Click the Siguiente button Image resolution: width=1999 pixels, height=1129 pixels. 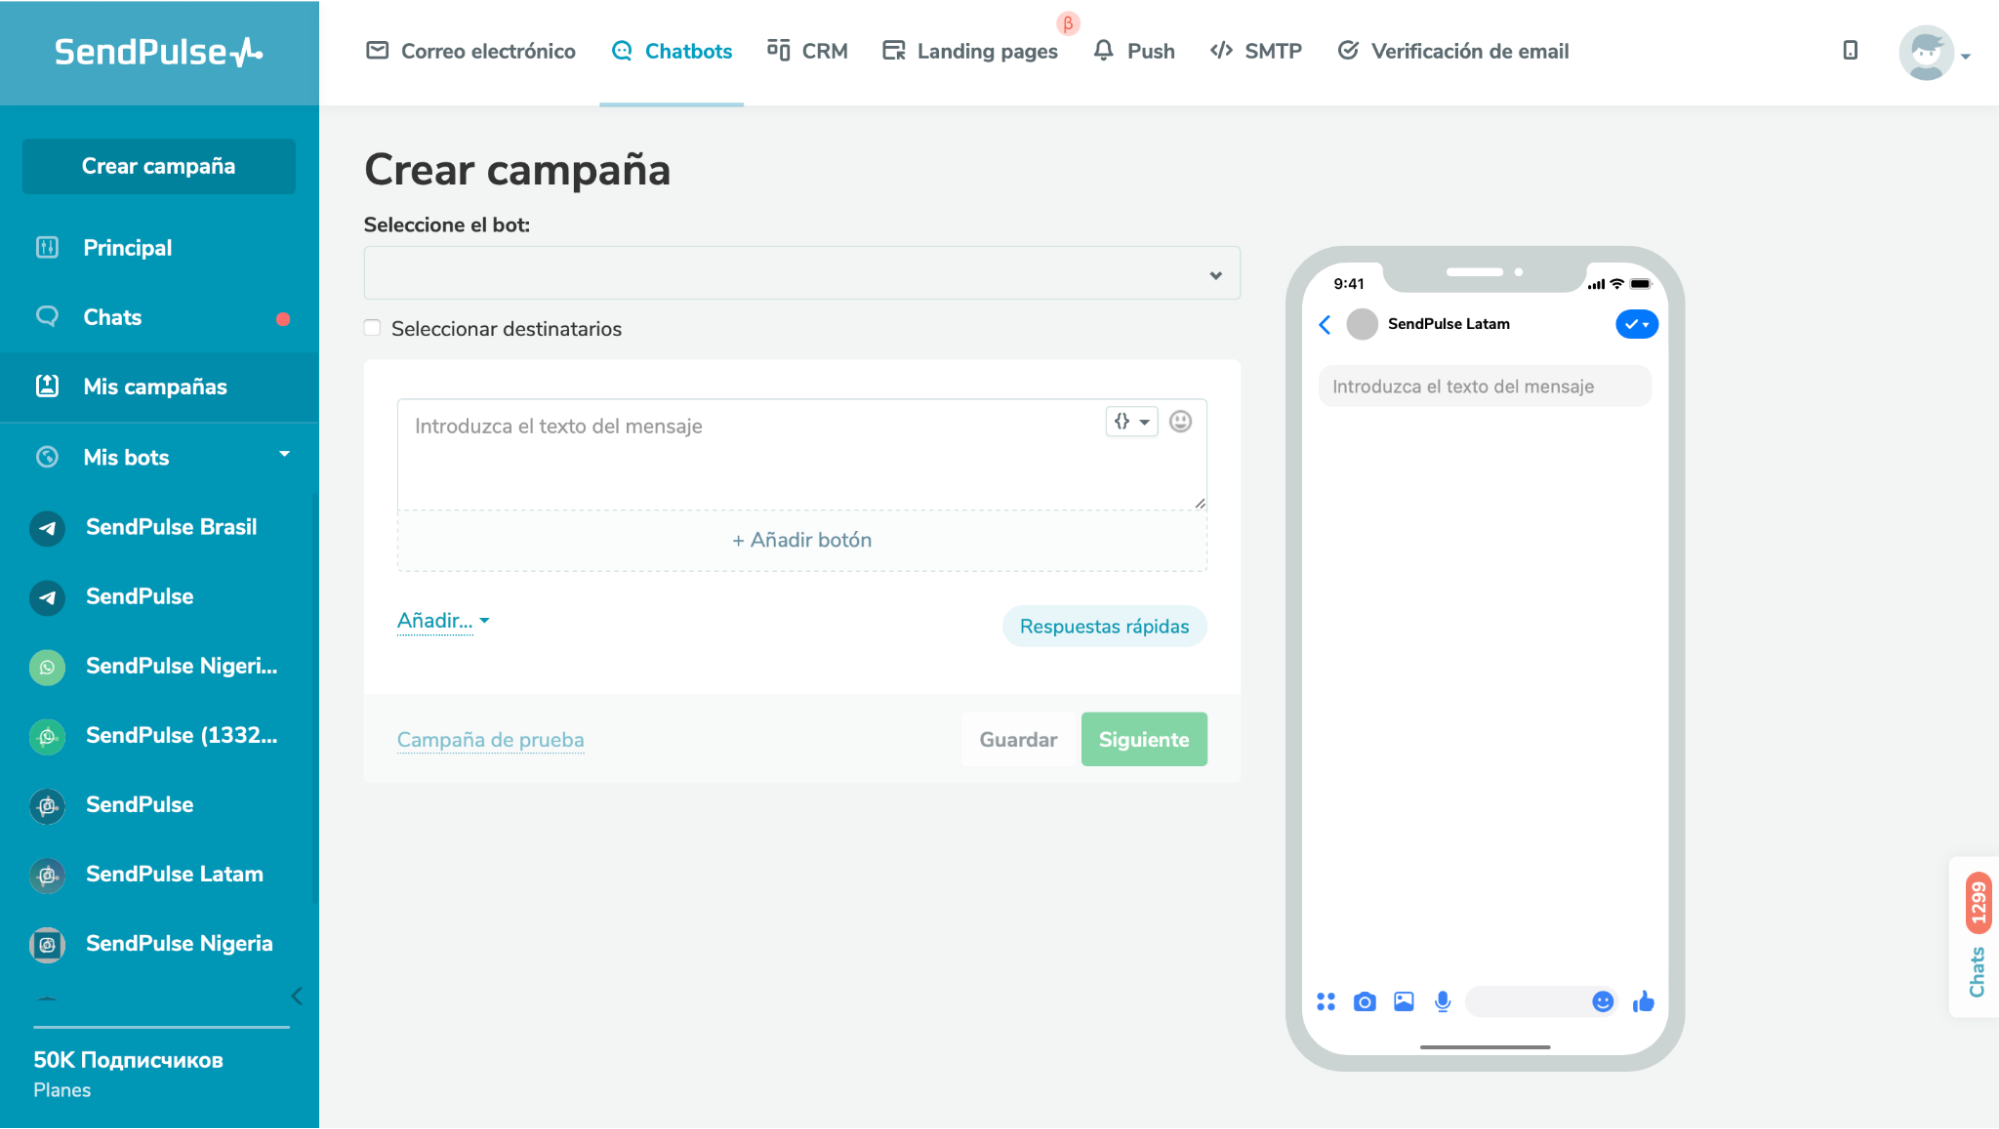1144,739
